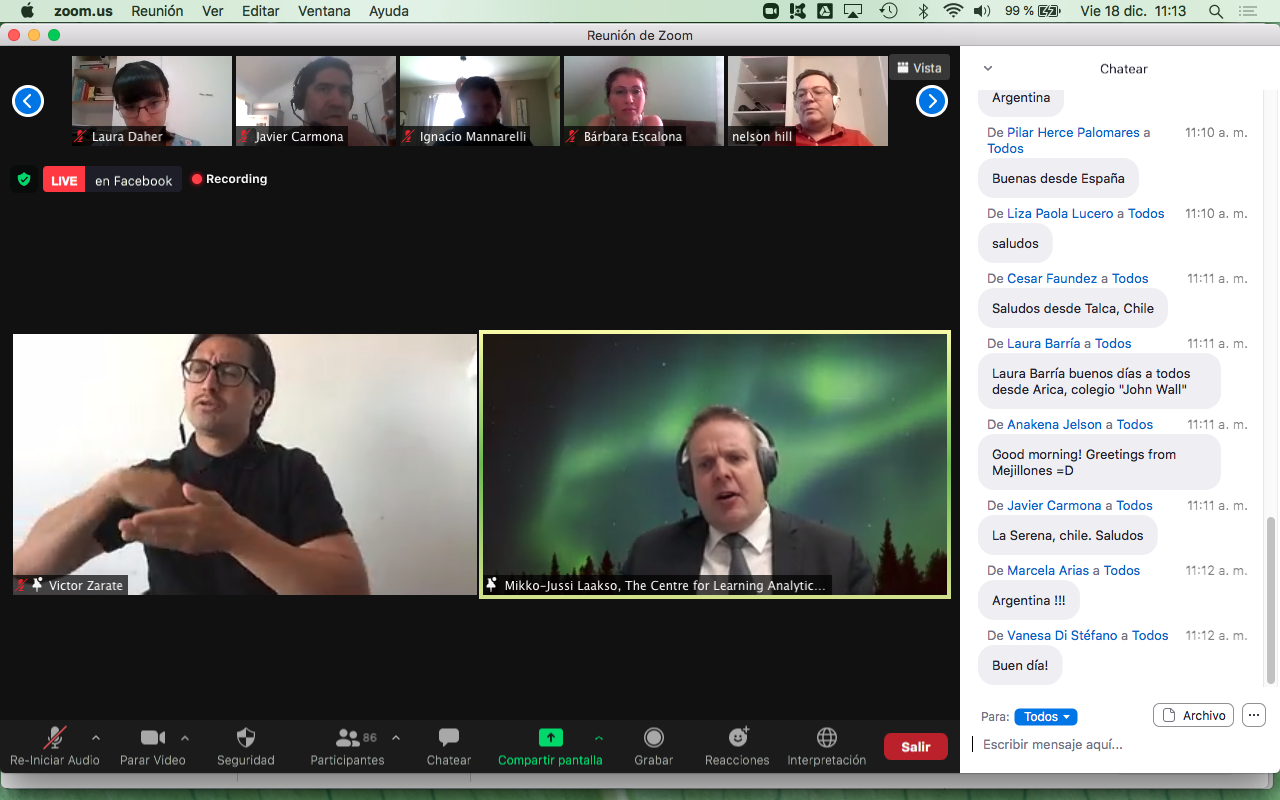The image size is (1280, 800).
Task: Open the Ventana menu
Action: [x=324, y=11]
